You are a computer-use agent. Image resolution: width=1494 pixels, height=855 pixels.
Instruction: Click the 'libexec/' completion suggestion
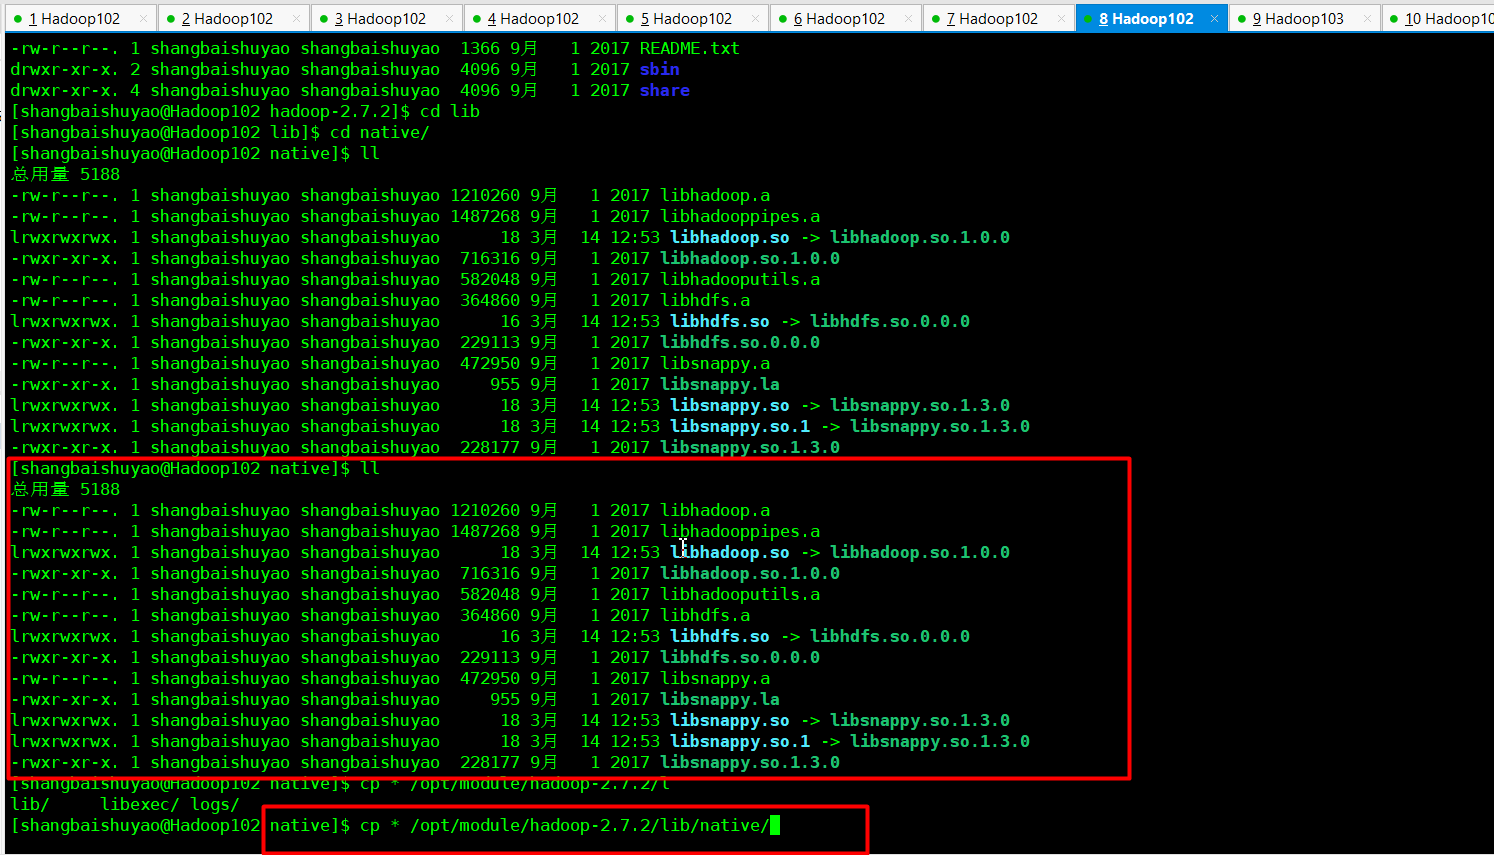[140, 804]
